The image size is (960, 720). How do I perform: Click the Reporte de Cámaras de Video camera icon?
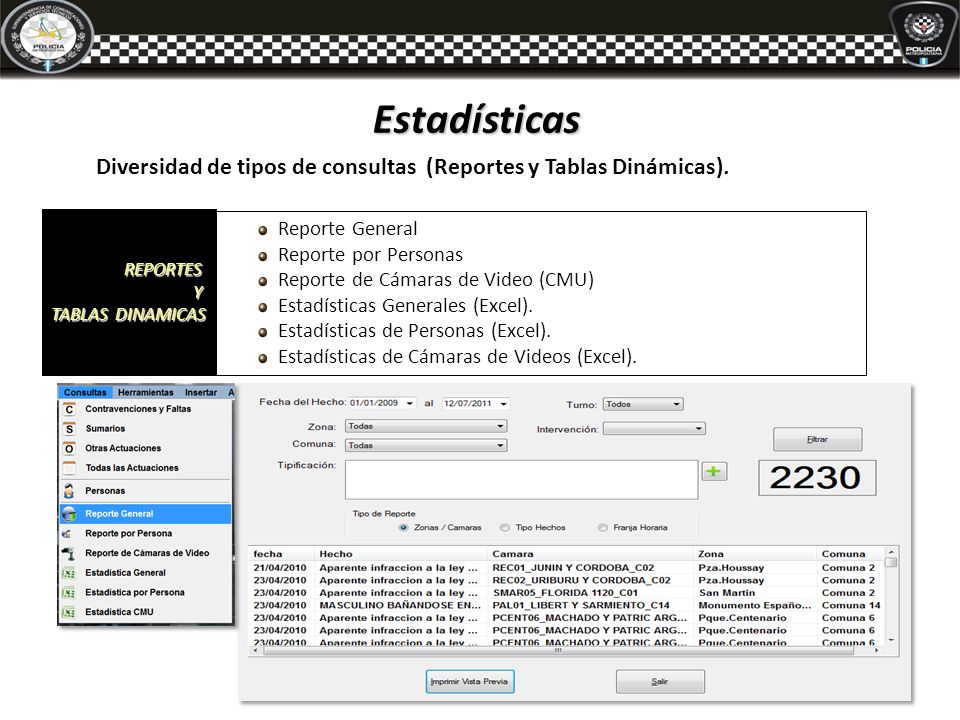point(69,553)
